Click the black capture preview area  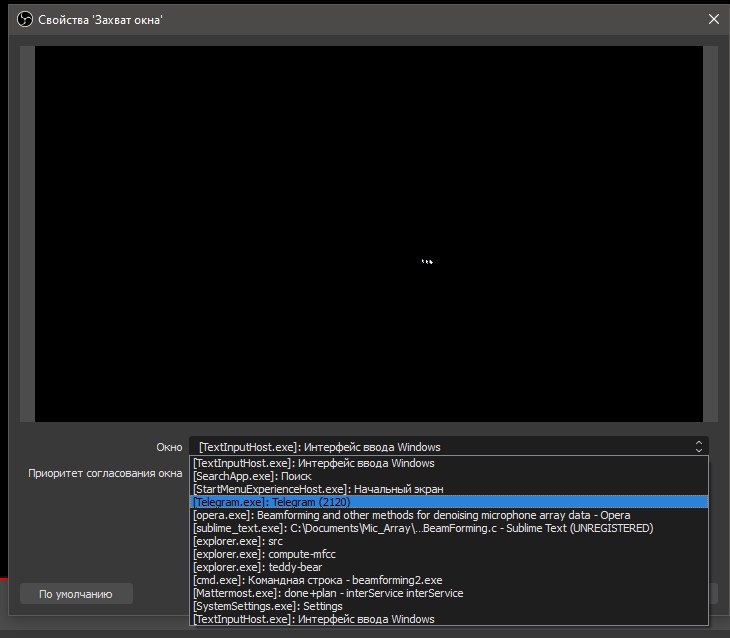369,234
